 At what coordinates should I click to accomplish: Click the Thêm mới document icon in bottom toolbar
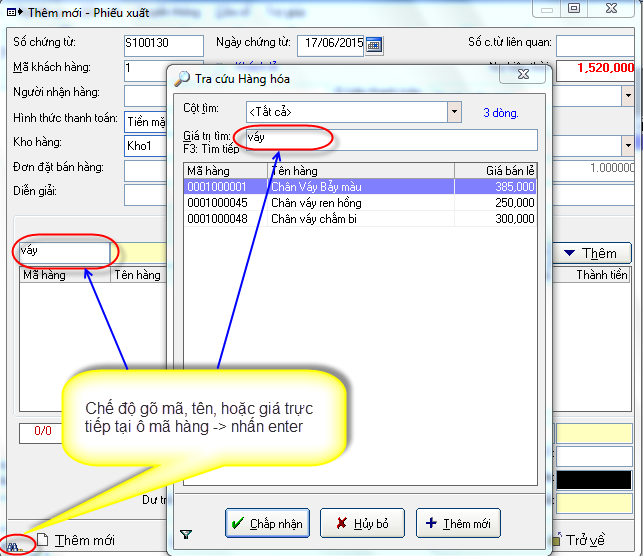point(43,541)
